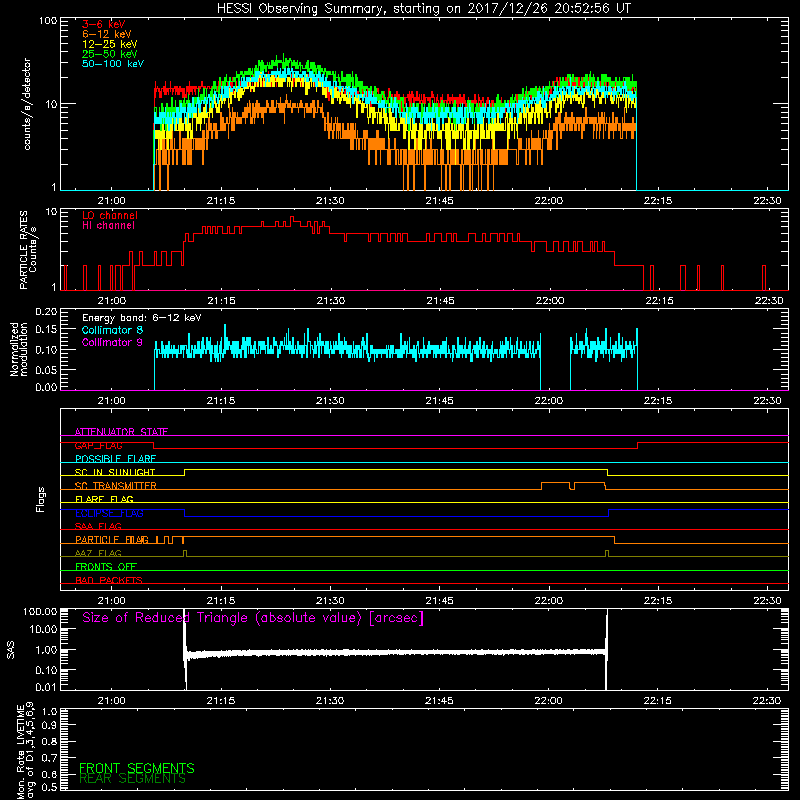This screenshot has height=800, width=800.
Task: Click the 0.15 tick on the modulation axis
Action: click(46, 331)
